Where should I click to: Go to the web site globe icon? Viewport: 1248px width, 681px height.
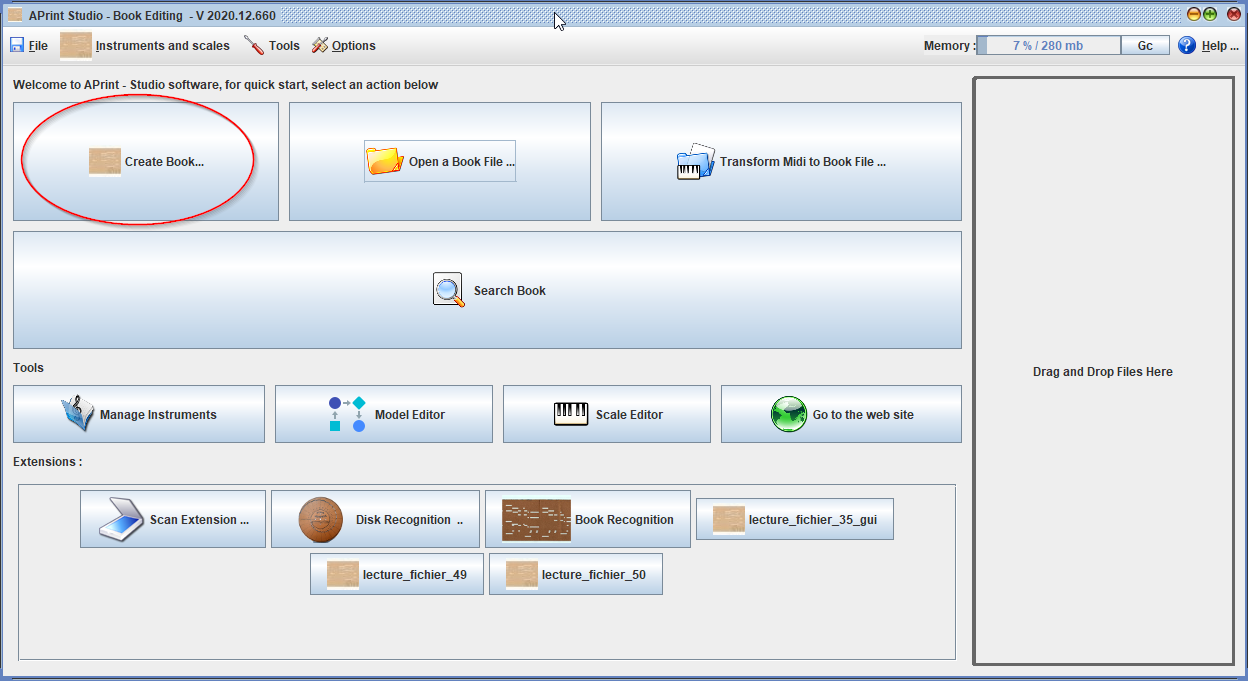(x=788, y=414)
